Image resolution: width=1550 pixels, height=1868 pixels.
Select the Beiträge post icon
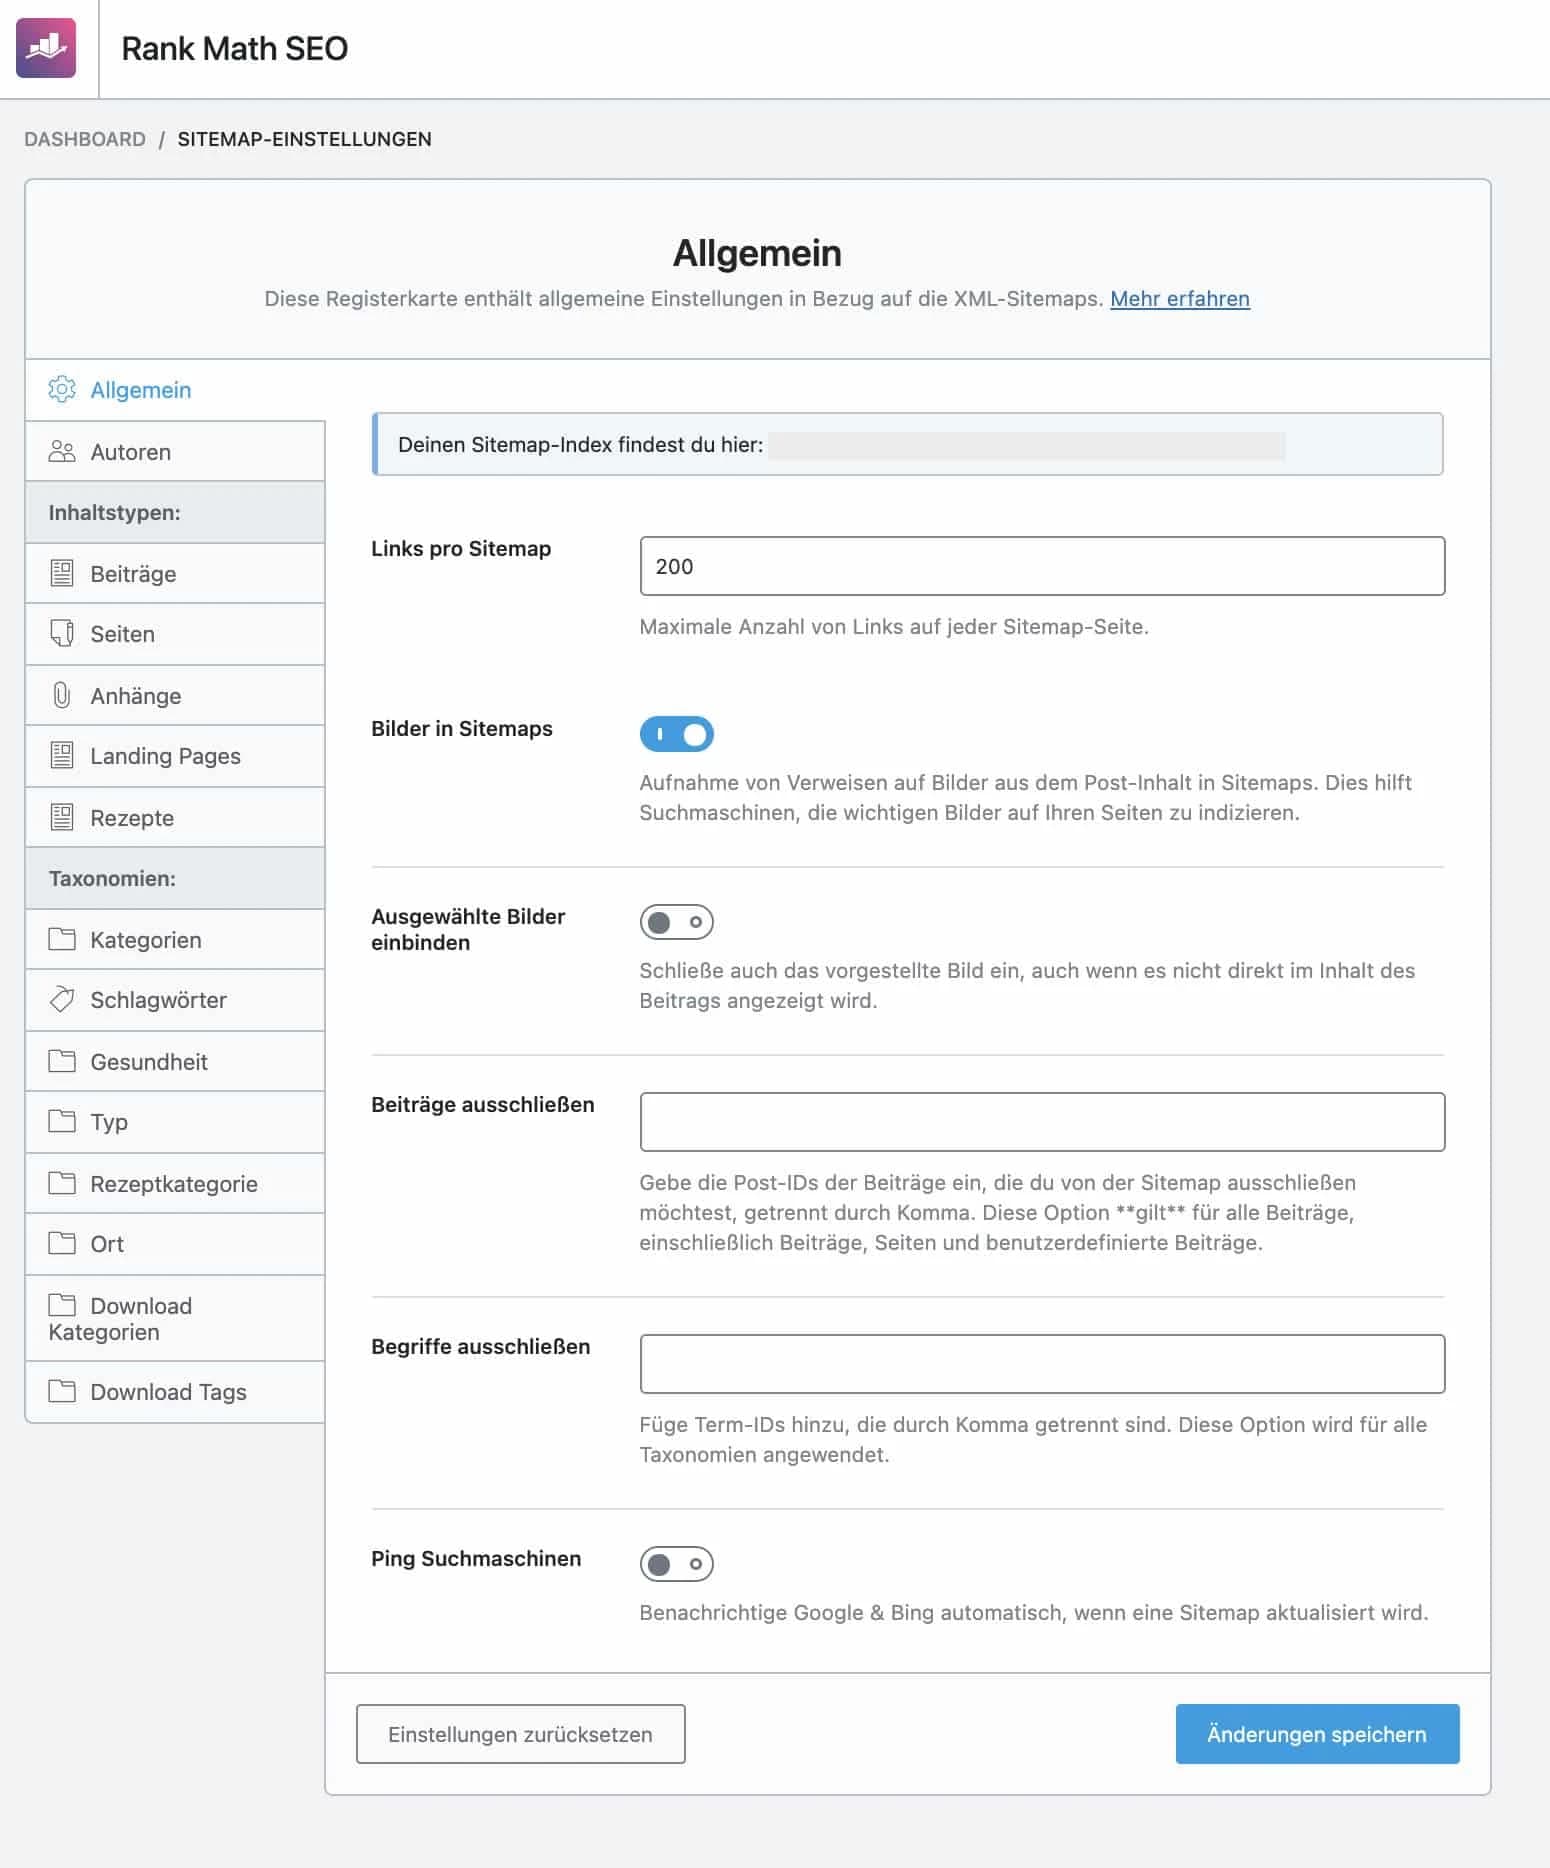[x=62, y=573]
